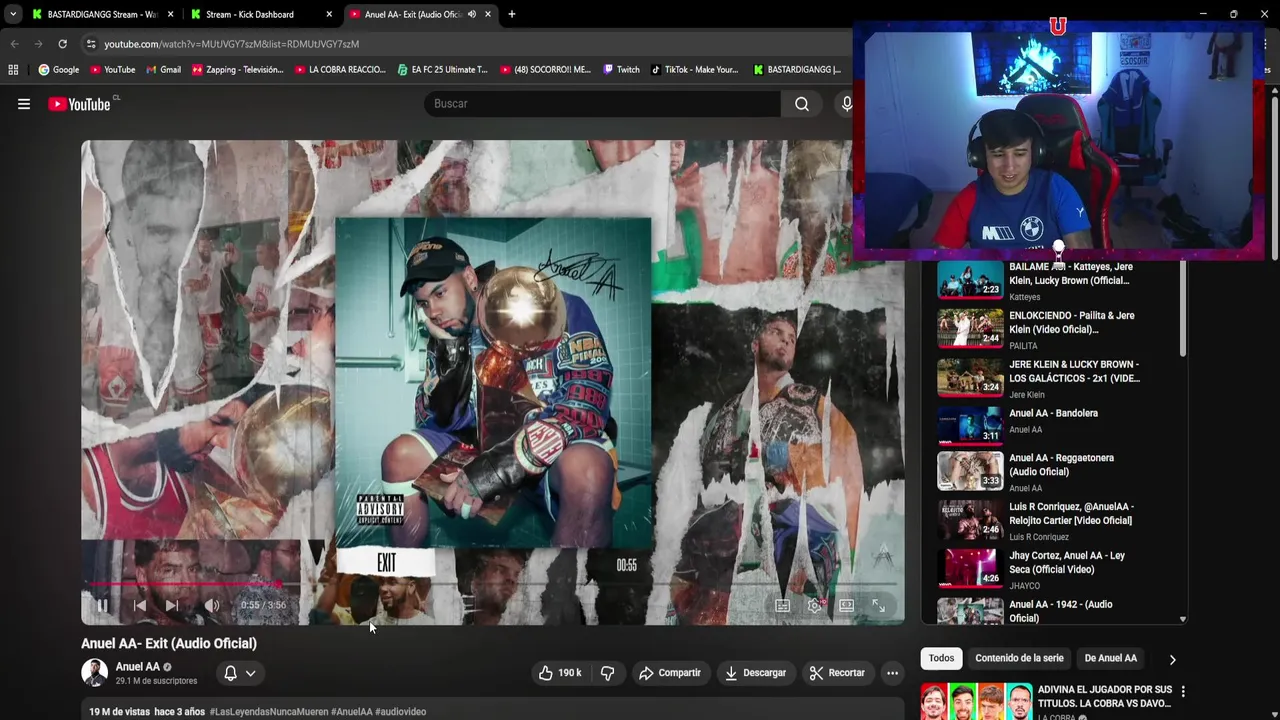Open more actions three-dot menu

[x=892, y=673]
